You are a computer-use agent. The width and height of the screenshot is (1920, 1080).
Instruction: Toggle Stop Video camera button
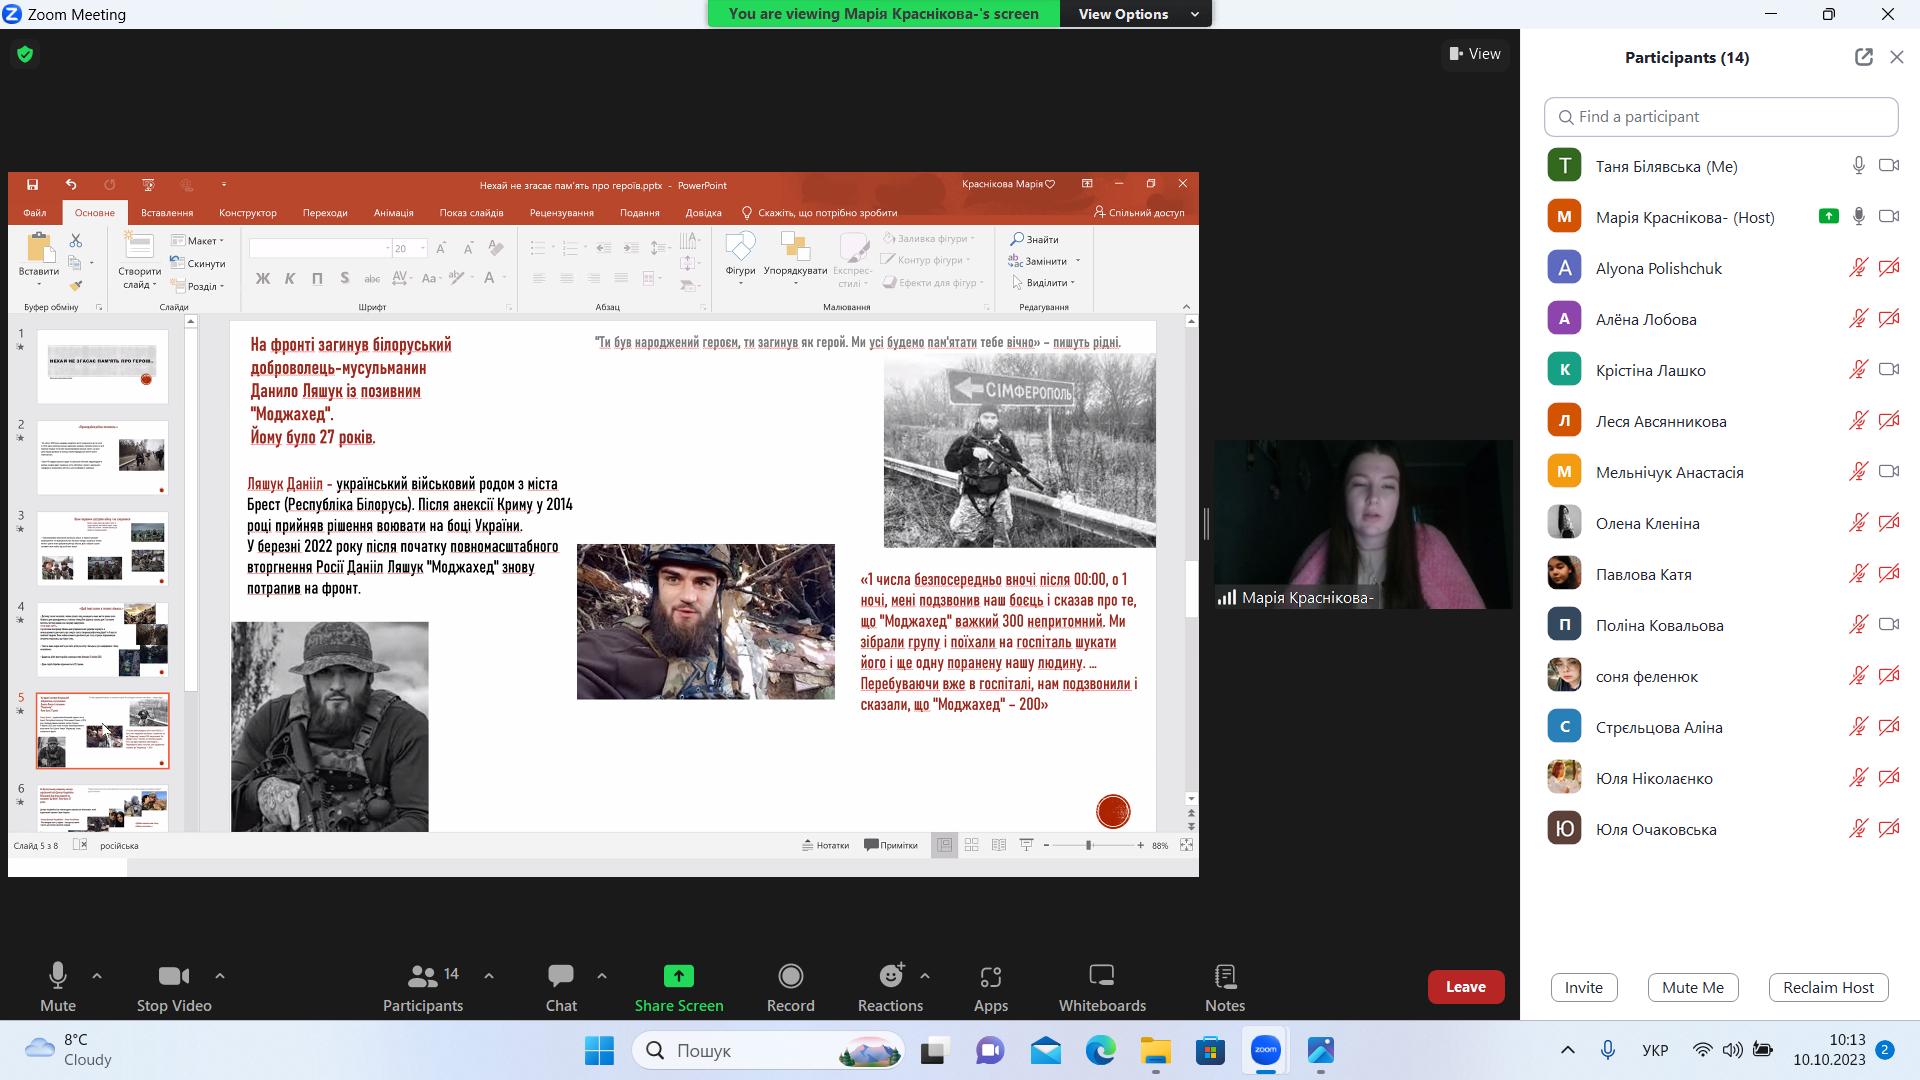173,976
